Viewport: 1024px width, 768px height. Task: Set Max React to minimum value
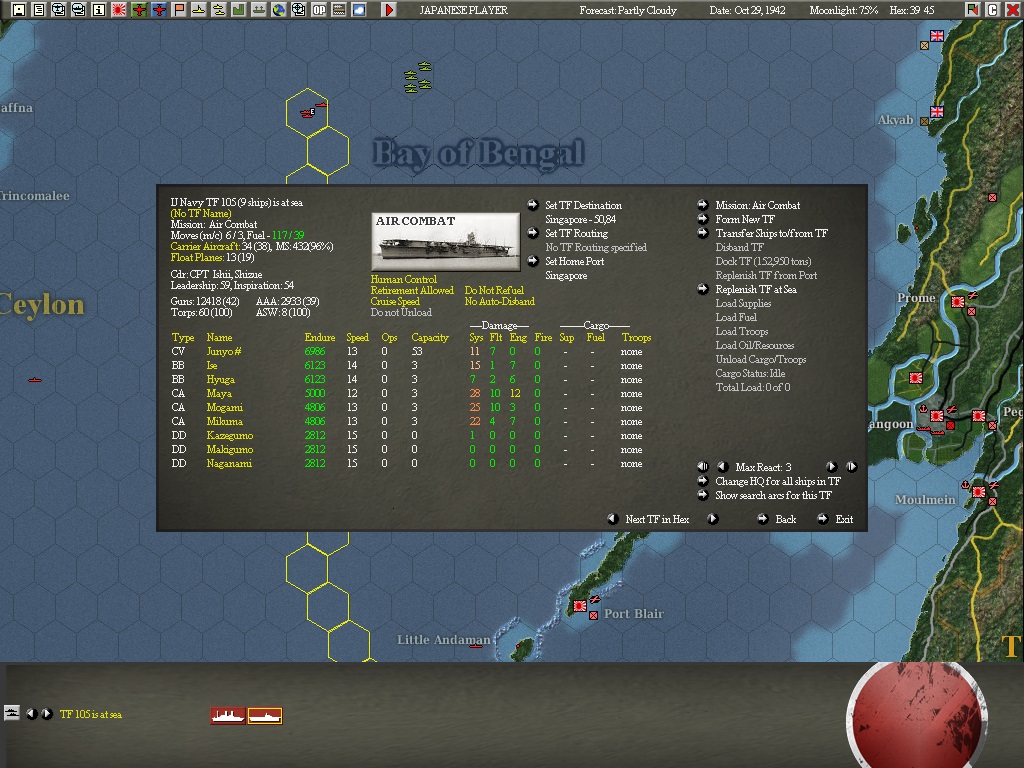click(x=703, y=467)
